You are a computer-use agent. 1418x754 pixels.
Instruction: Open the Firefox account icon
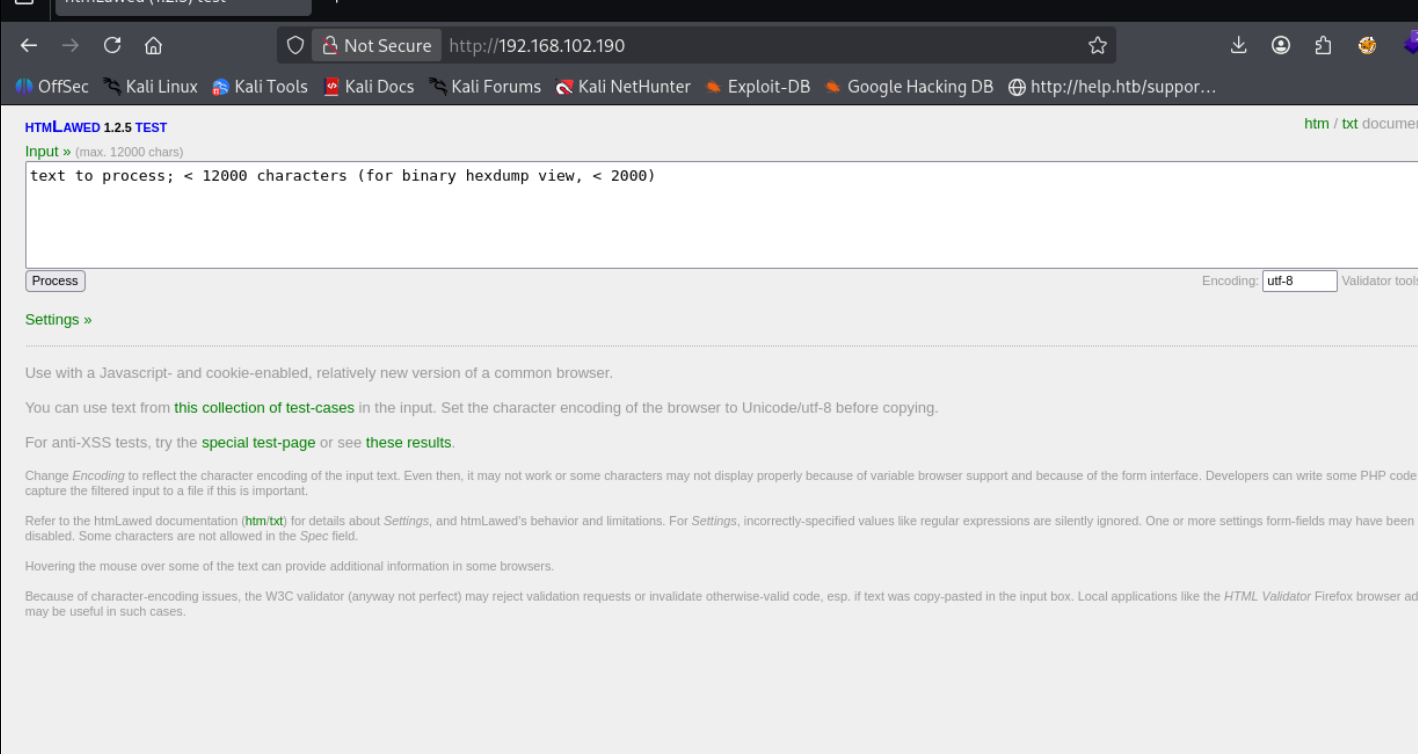coord(1280,45)
